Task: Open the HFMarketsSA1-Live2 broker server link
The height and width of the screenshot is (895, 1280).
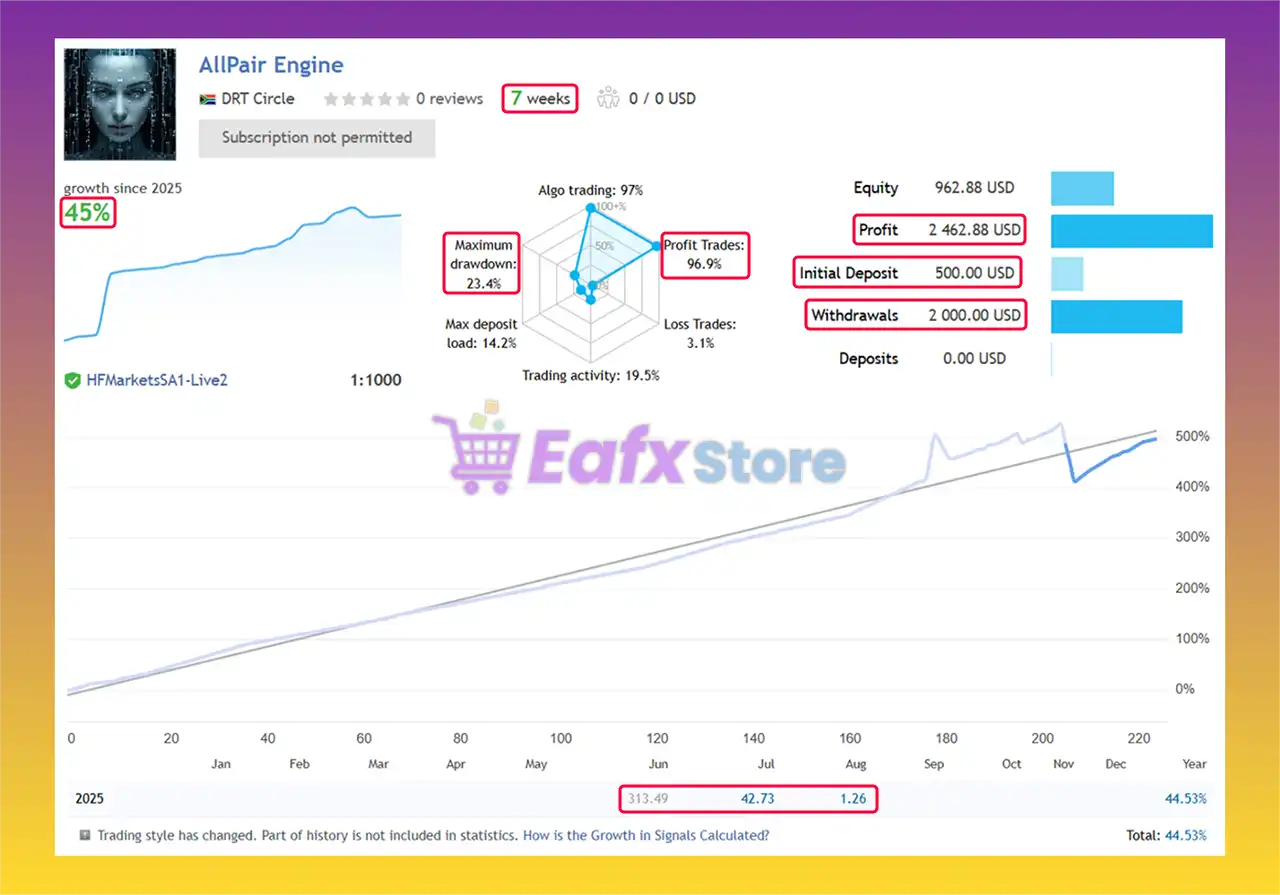Action: [x=156, y=380]
